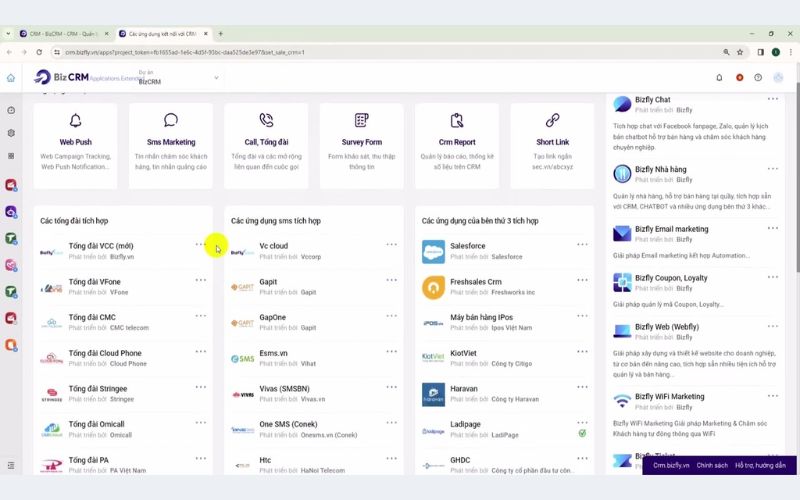
Task: Click the Bizfly Coupon, Loyalty icon
Action: (622, 283)
